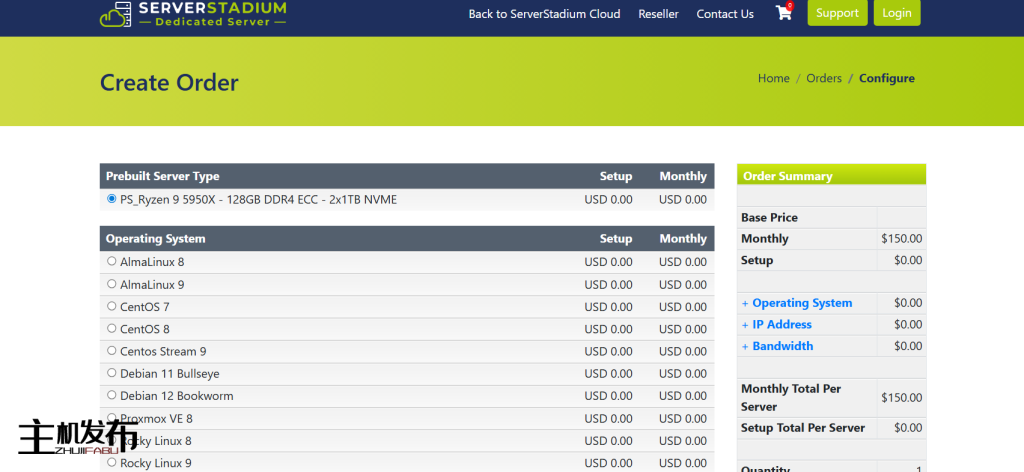Expand IP Address in Order Summary

pyautogui.click(x=781, y=325)
